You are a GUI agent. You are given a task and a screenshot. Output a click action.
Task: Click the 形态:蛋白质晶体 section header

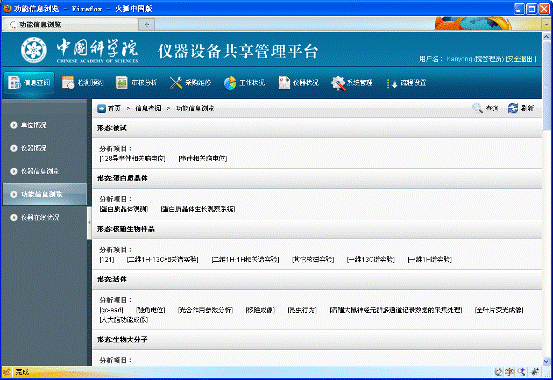tap(317, 178)
